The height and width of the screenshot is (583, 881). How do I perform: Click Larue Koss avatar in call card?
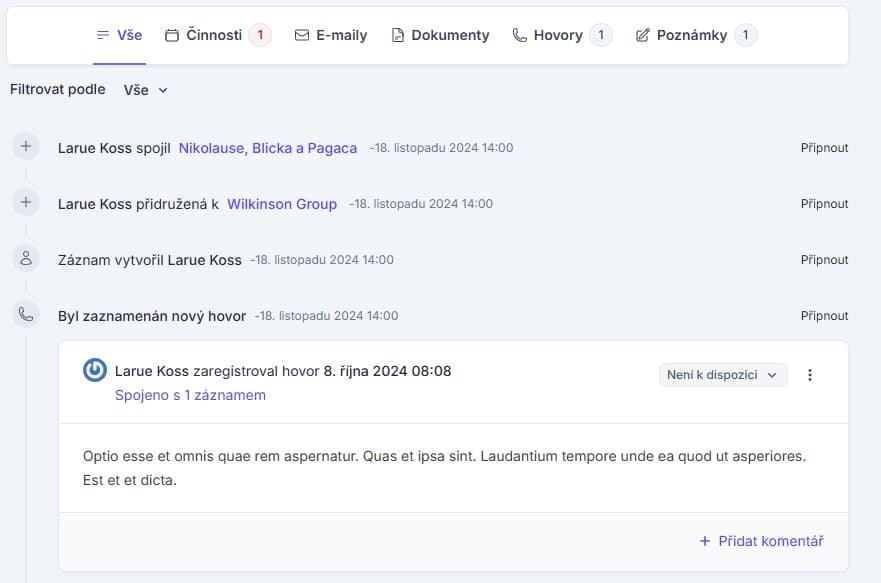tap(95, 371)
